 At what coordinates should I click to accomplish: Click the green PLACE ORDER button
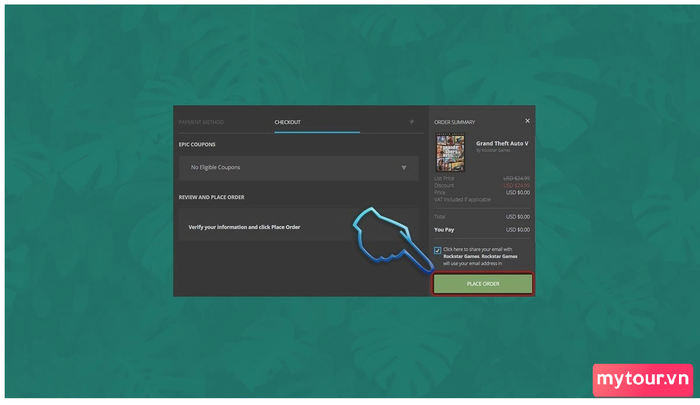point(483,284)
